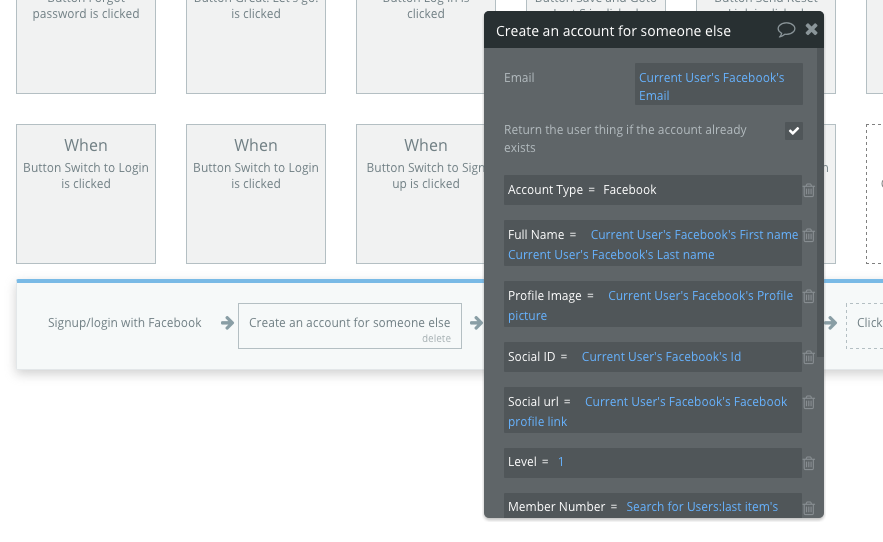This screenshot has width=883, height=542.
Task: Click trash icon beside Profile Image field
Action: pyautogui.click(x=809, y=296)
